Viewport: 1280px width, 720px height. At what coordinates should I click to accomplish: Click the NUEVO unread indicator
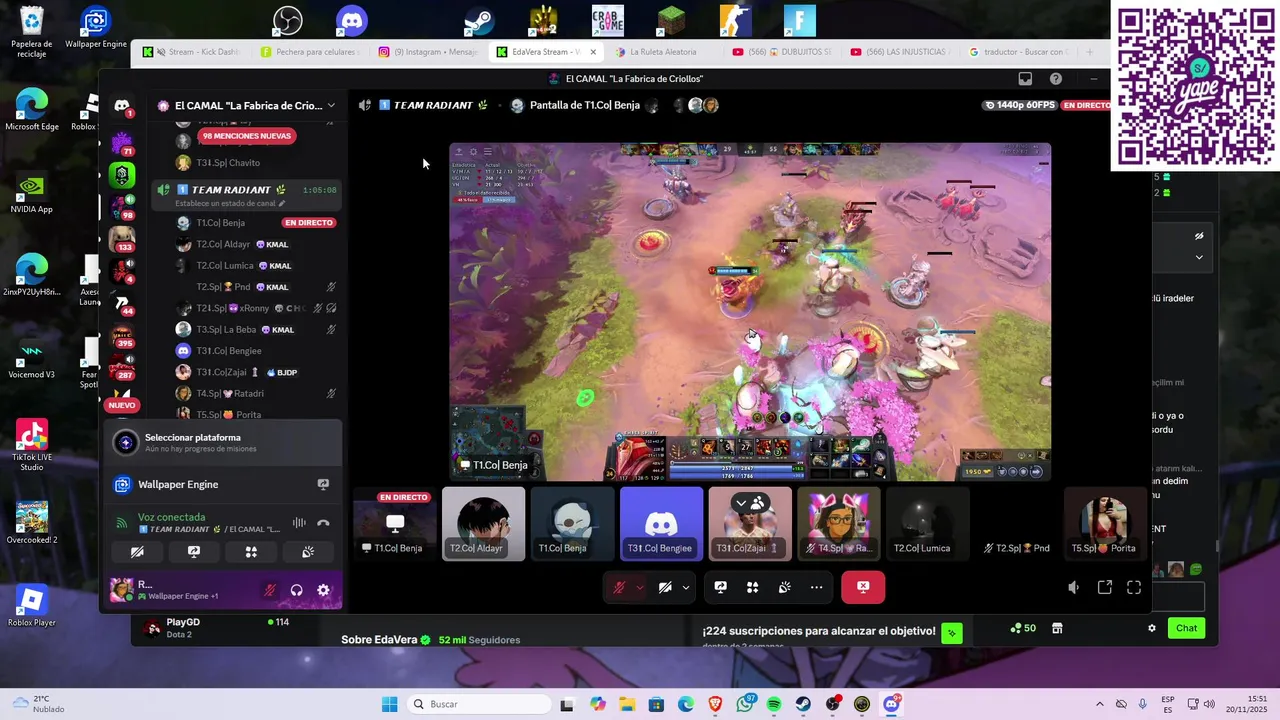[122, 405]
